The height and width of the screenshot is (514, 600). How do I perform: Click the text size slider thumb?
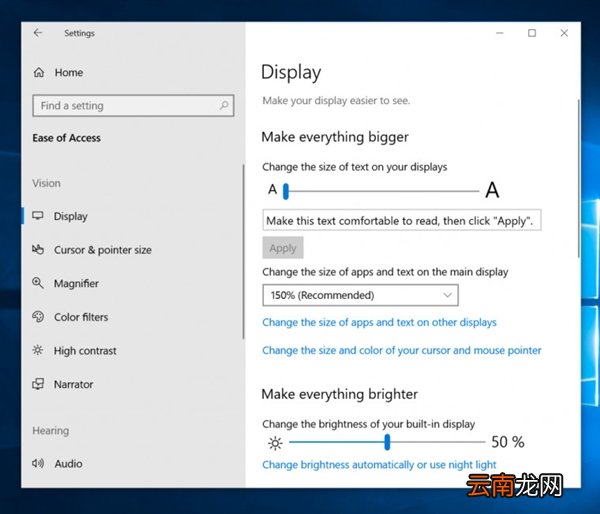pyautogui.click(x=285, y=191)
